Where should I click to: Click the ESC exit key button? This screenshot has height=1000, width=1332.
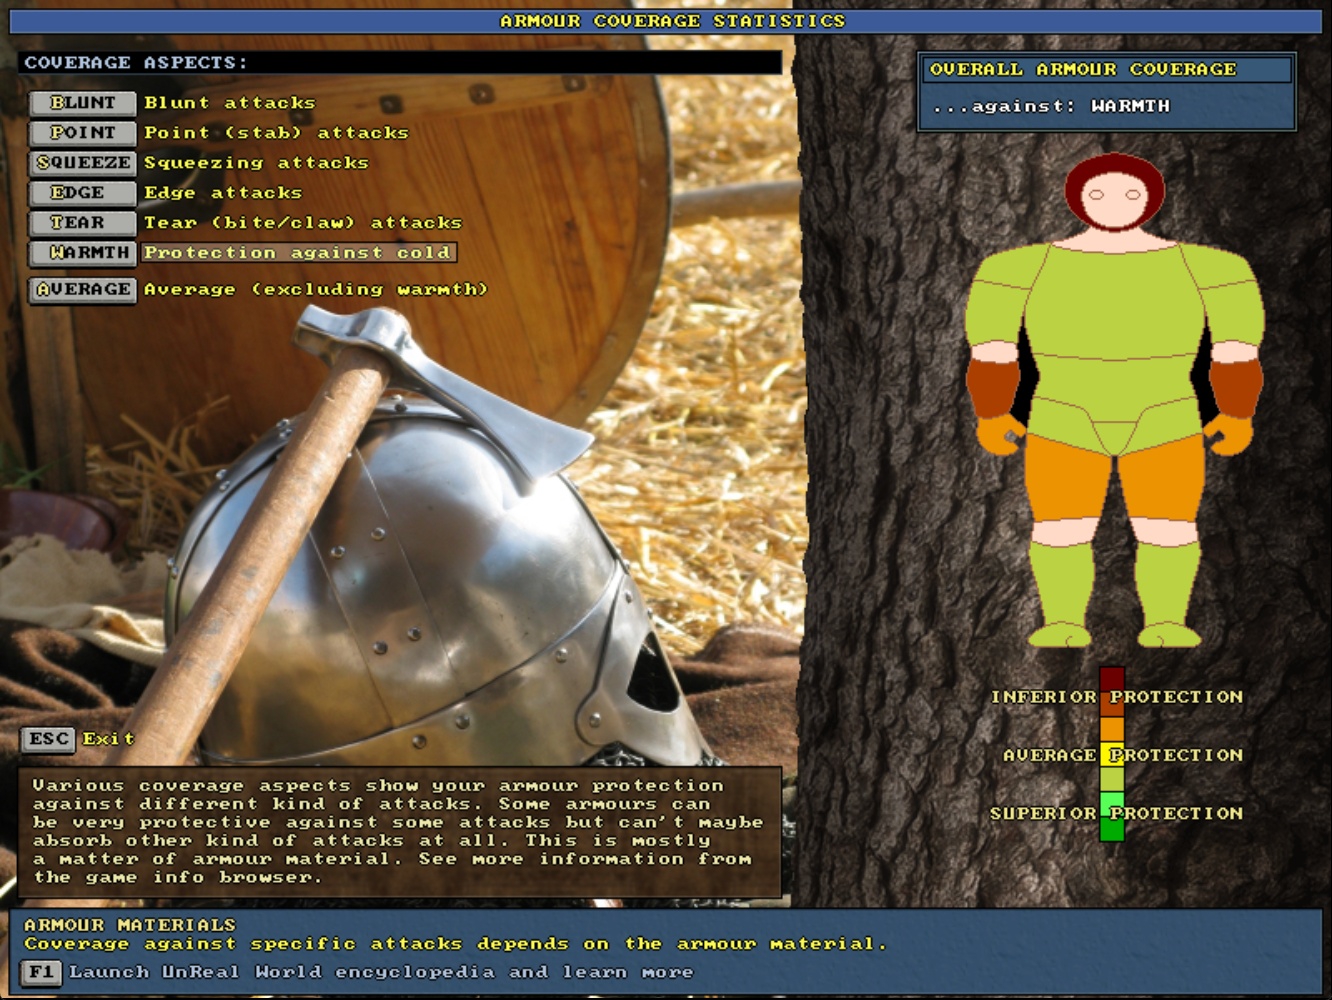pos(48,739)
